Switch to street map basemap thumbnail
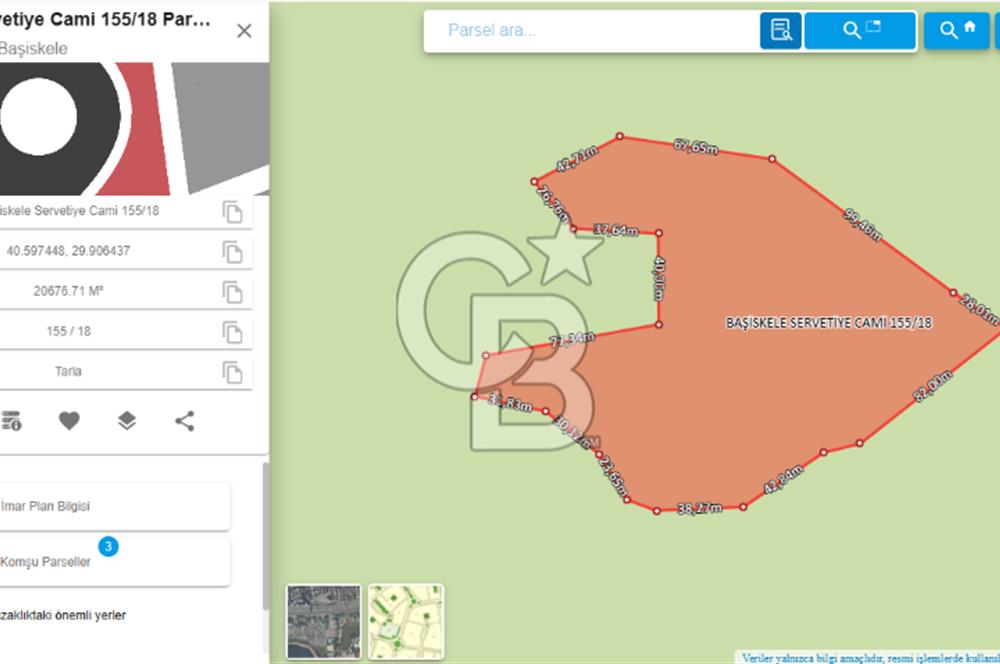 (x=406, y=622)
